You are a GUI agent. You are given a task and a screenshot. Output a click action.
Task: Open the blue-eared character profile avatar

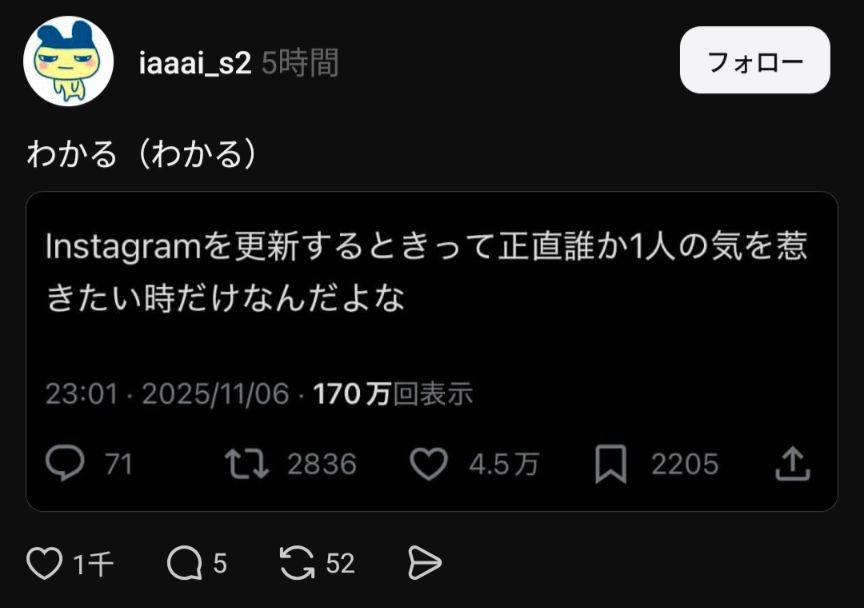tap(68, 61)
